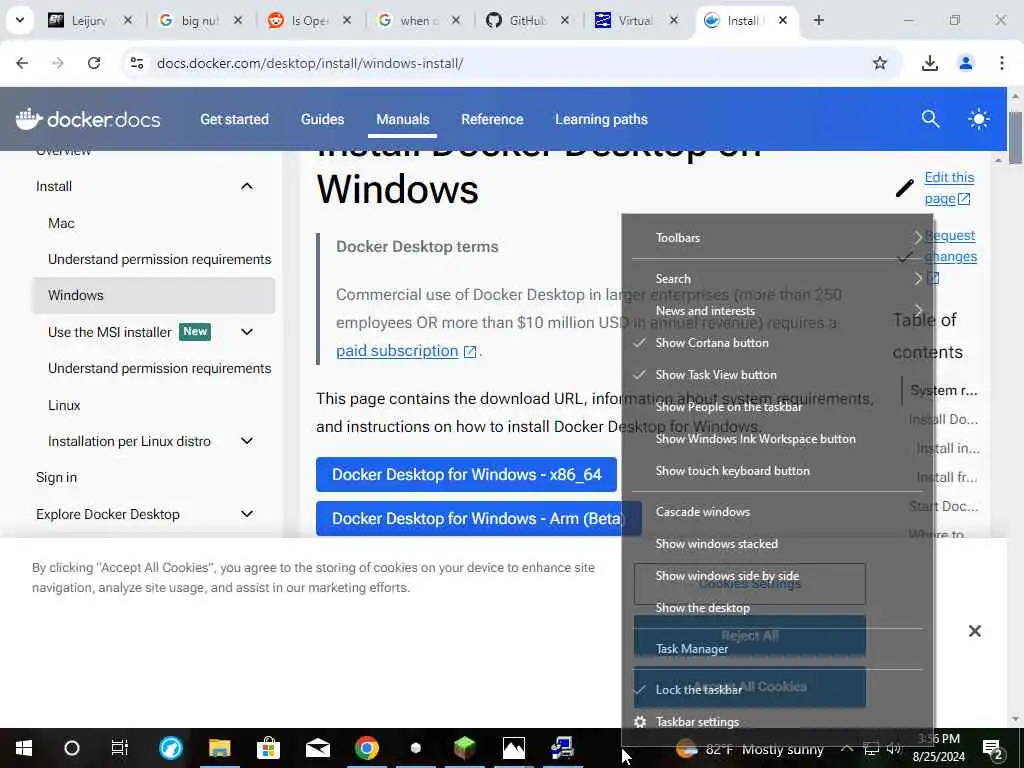The image size is (1024, 768).
Task: Open Edit this page link
Action: [x=950, y=188]
